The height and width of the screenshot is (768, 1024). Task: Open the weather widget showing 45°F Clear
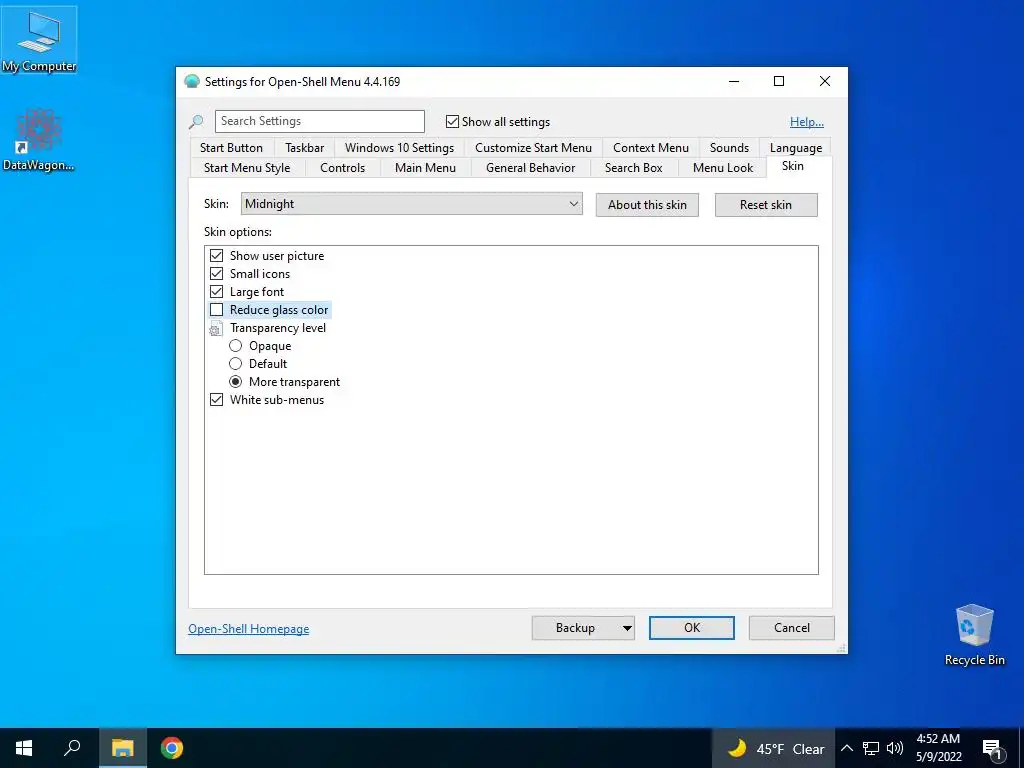tap(776, 749)
